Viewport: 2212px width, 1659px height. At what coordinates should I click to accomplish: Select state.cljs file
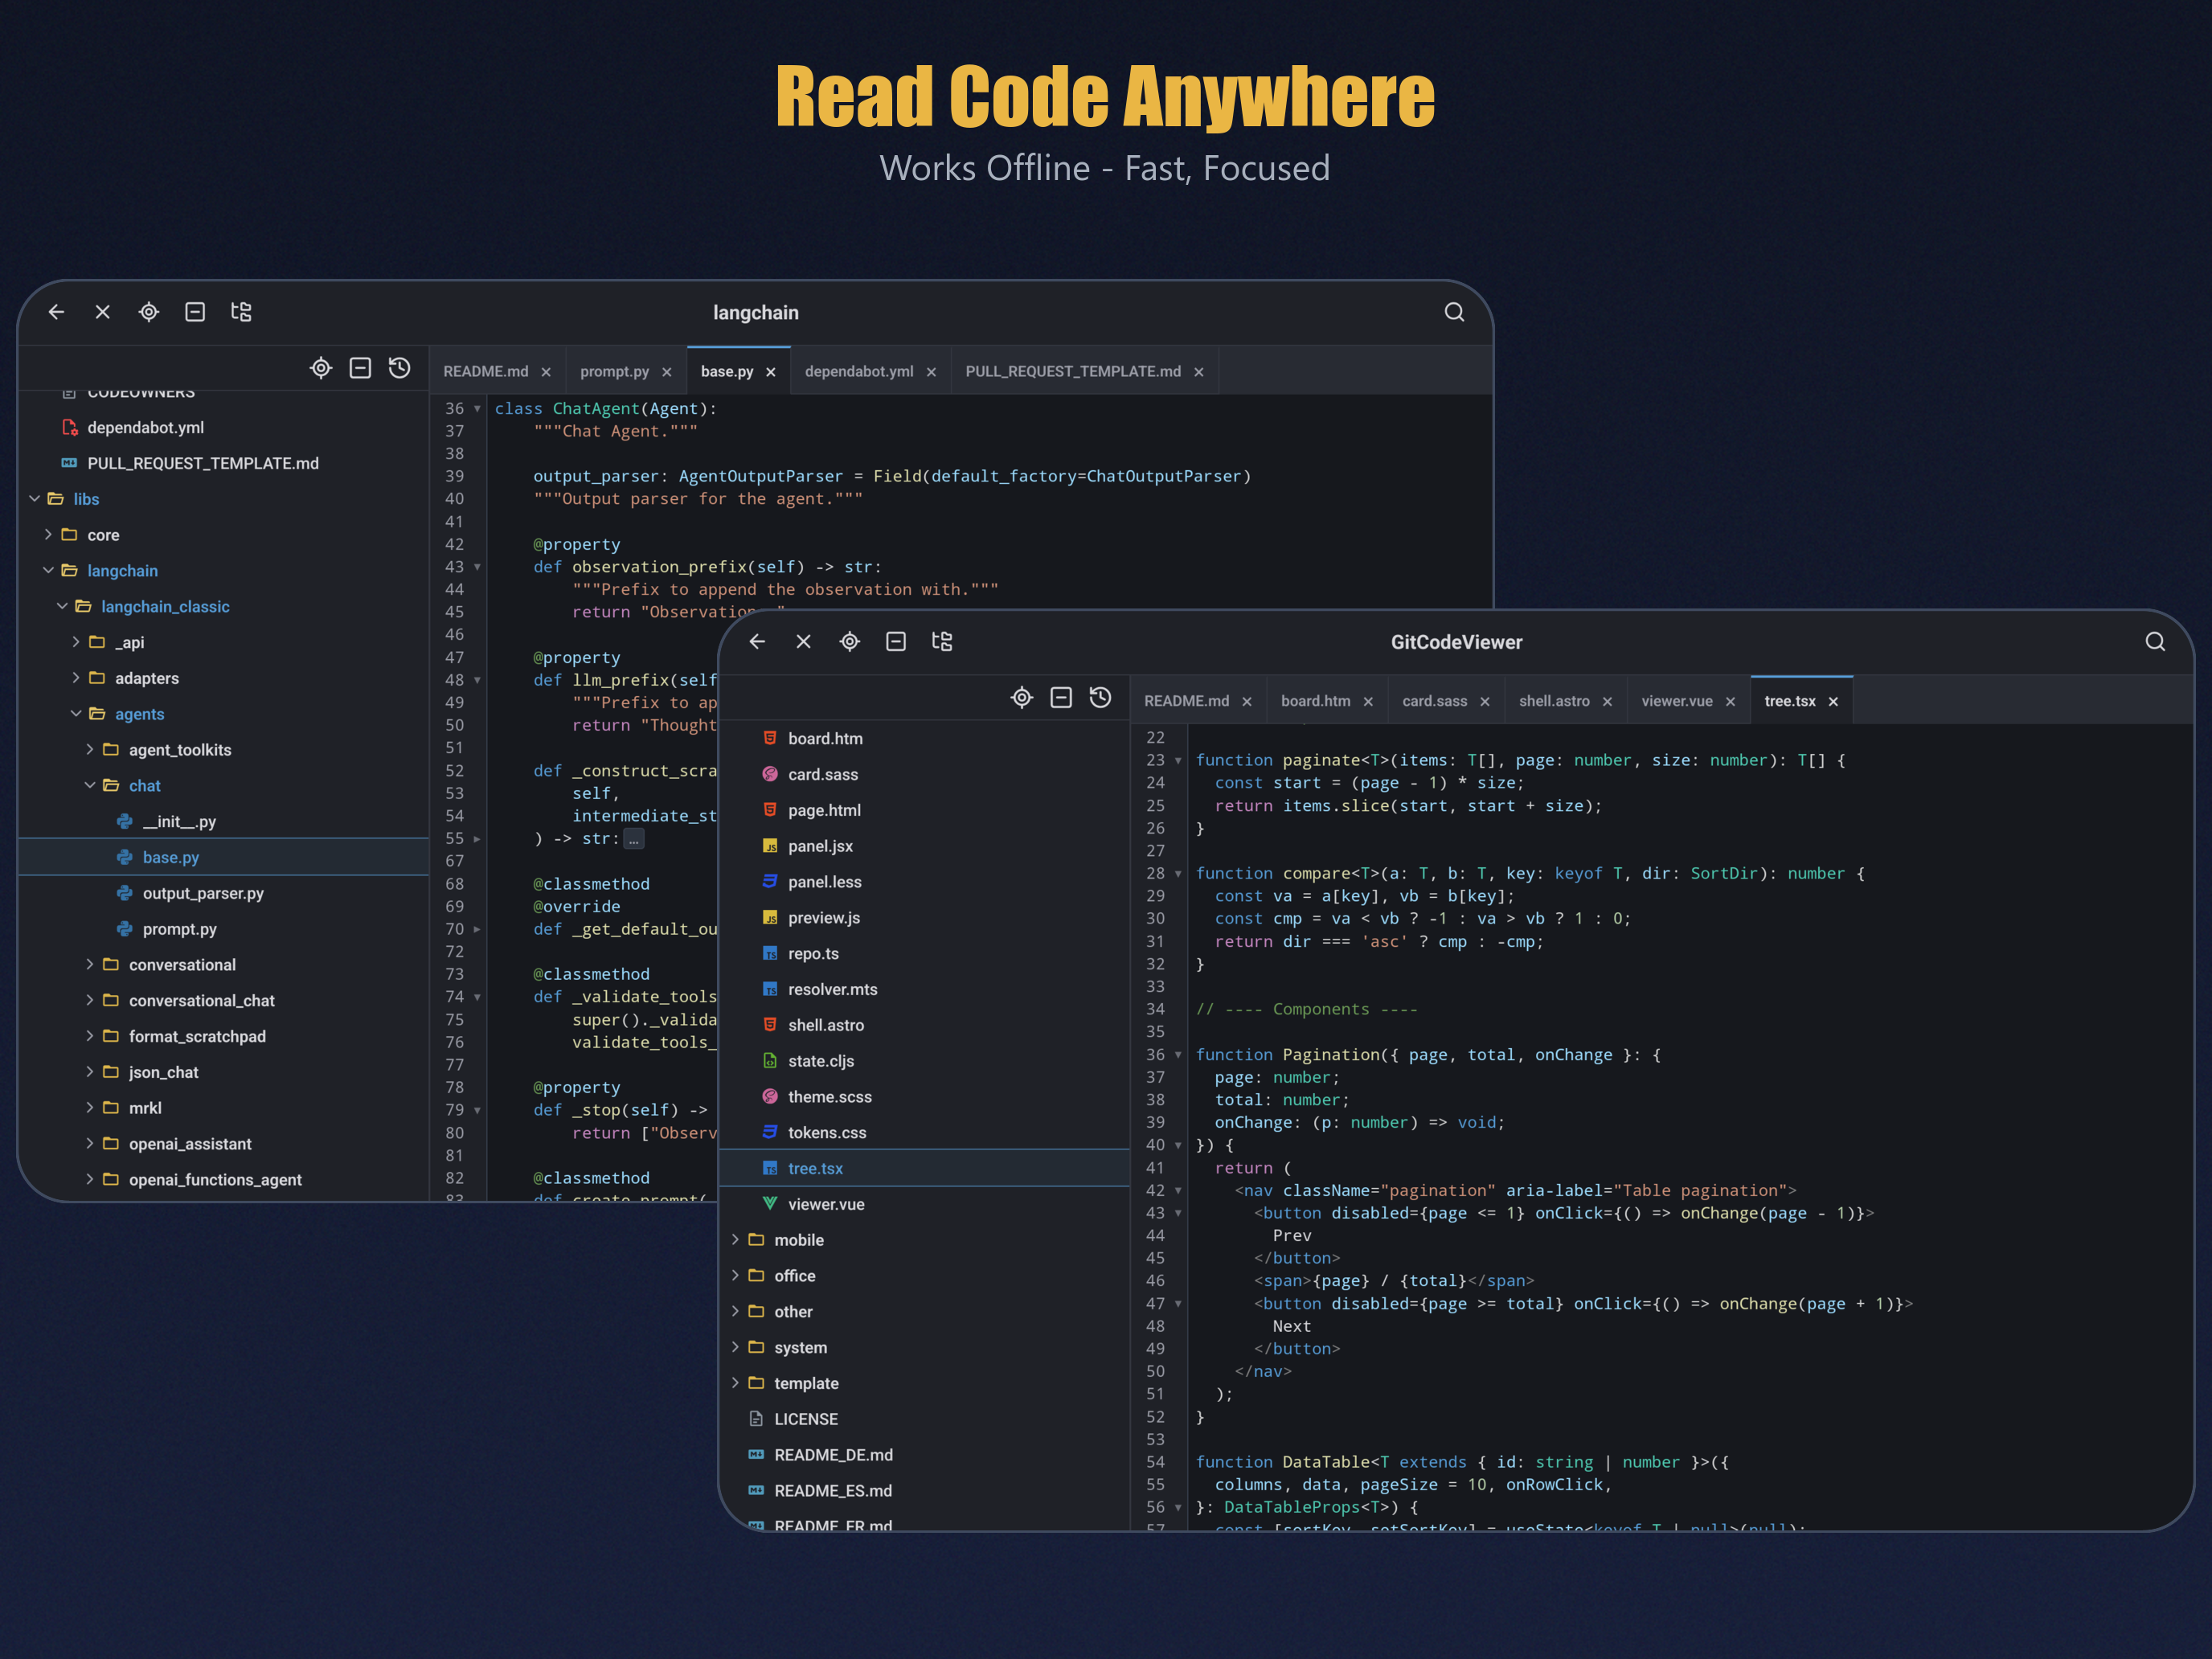[925, 1061]
